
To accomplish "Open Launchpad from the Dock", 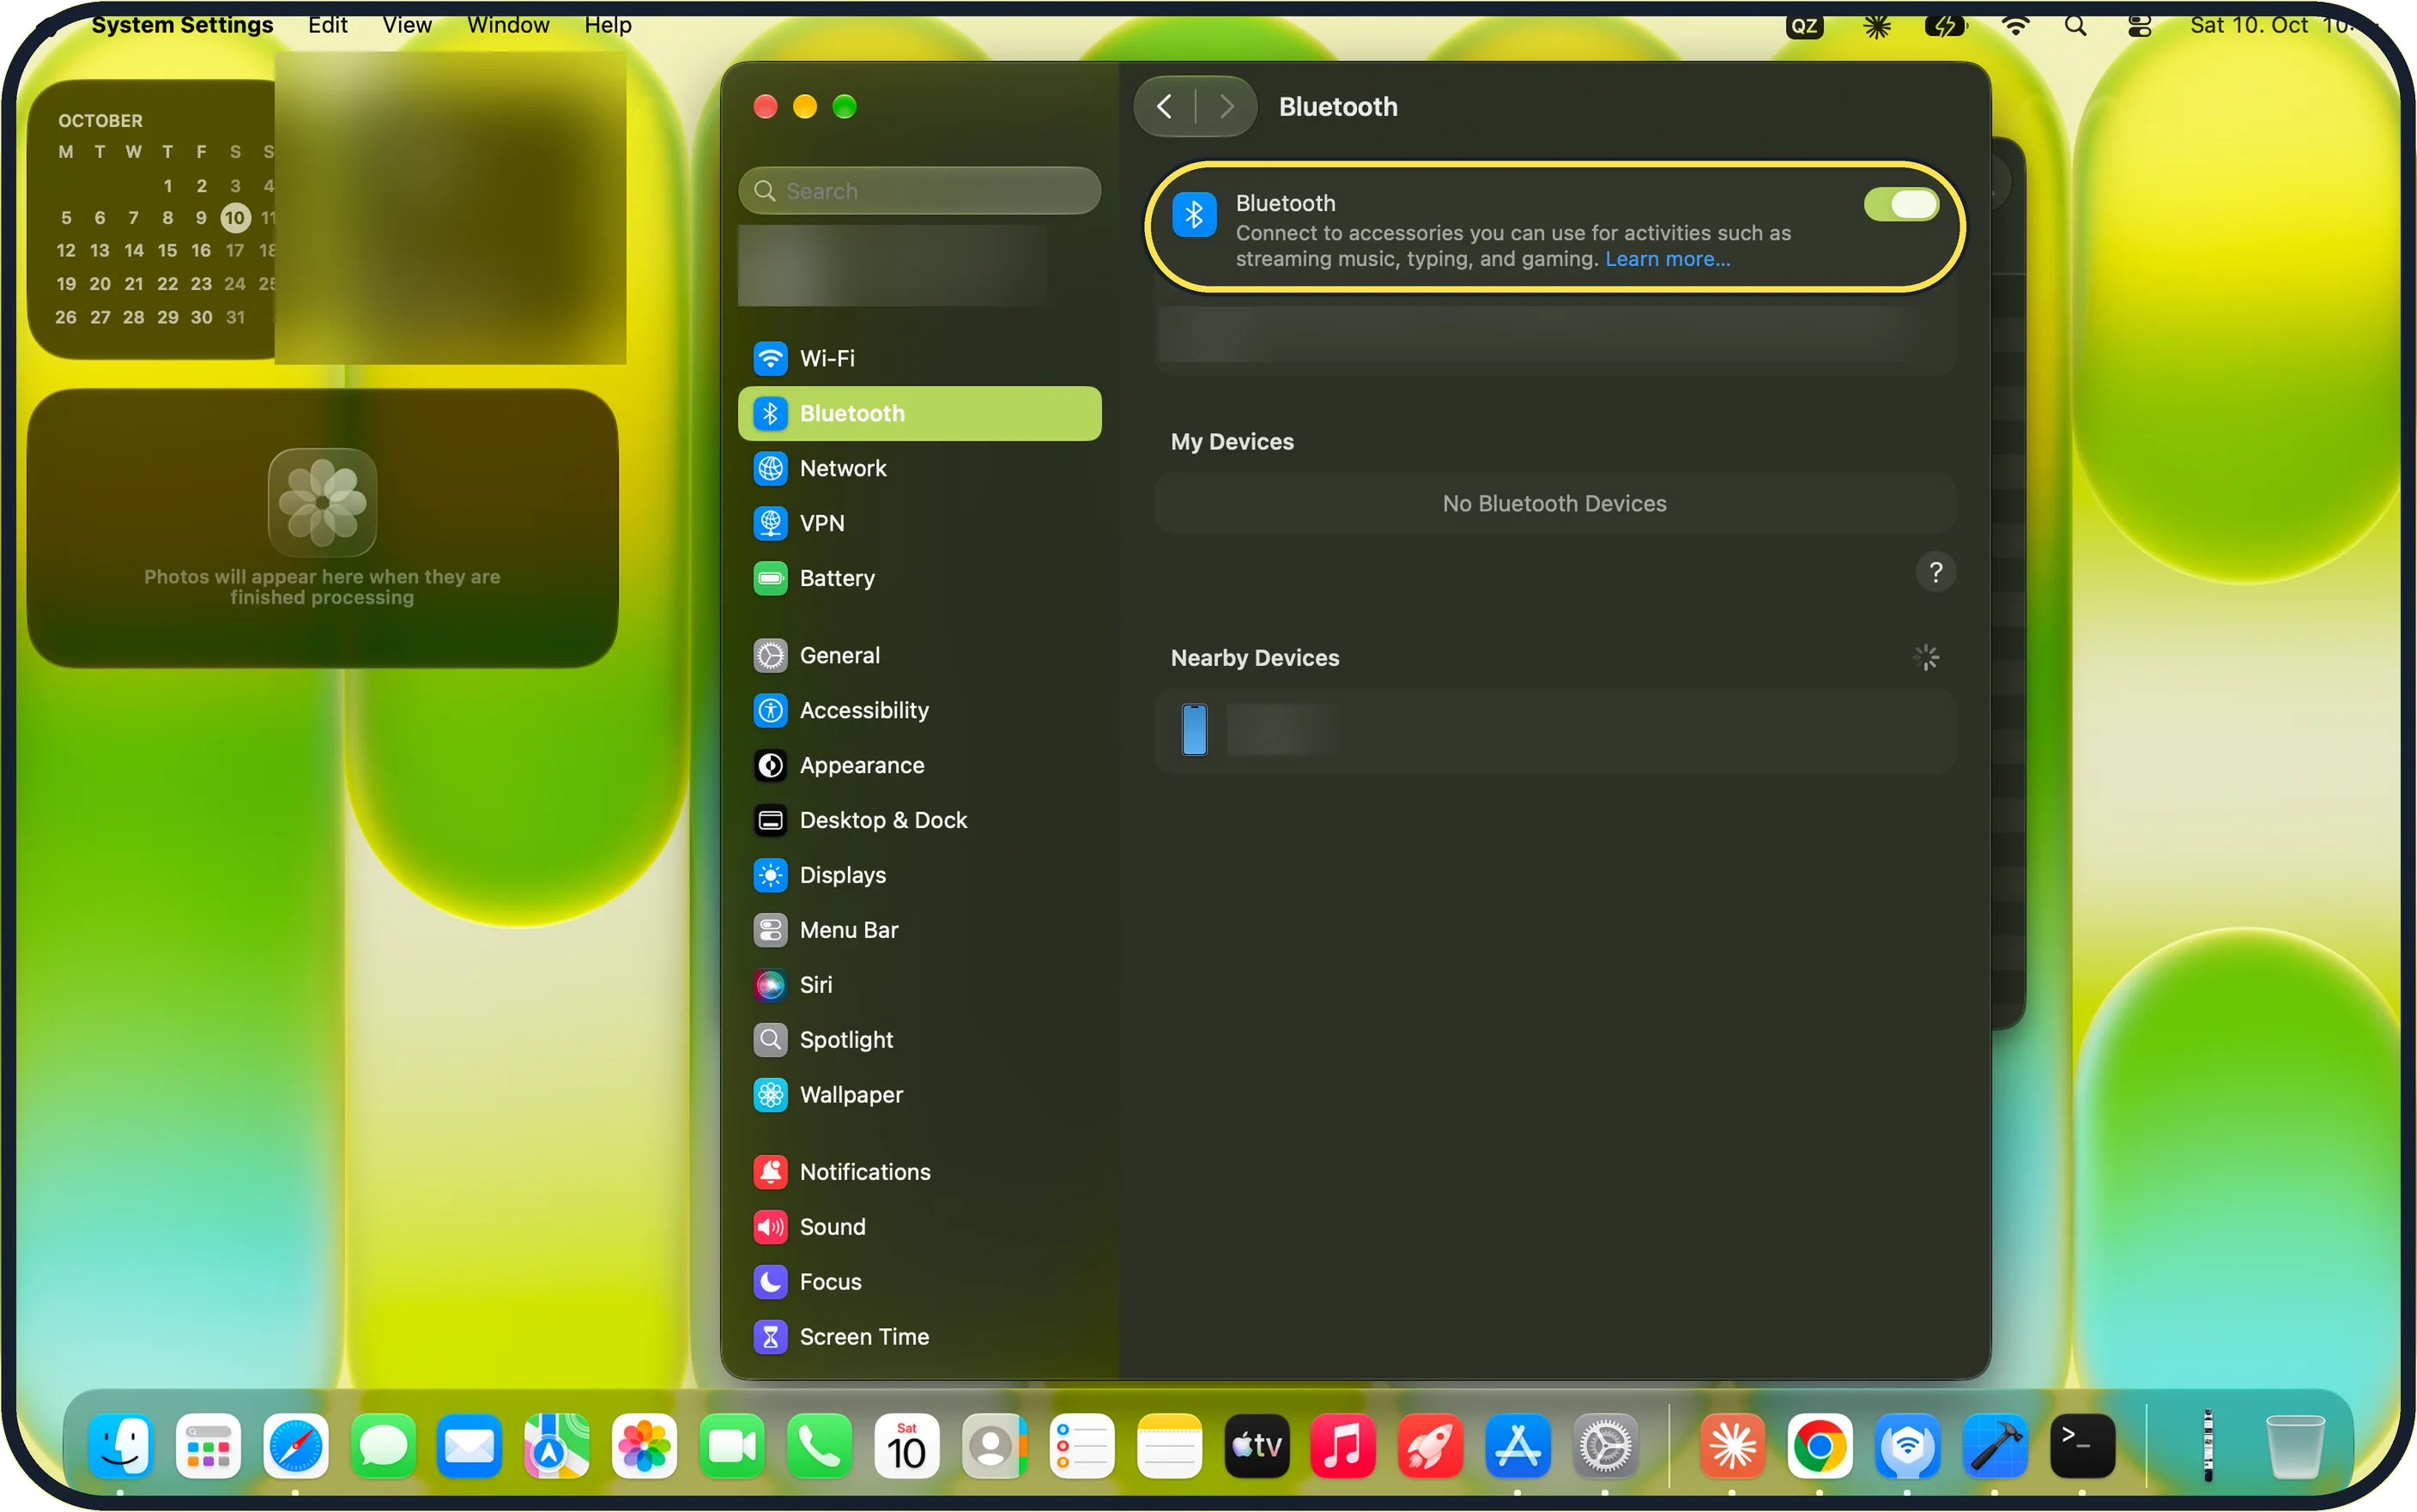I will [208, 1446].
